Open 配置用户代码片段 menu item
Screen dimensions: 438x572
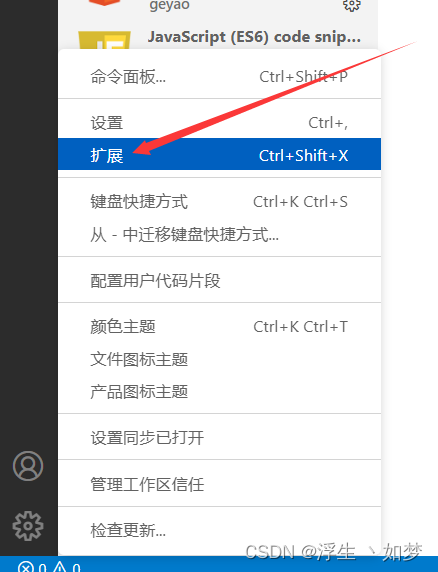[x=219, y=280]
